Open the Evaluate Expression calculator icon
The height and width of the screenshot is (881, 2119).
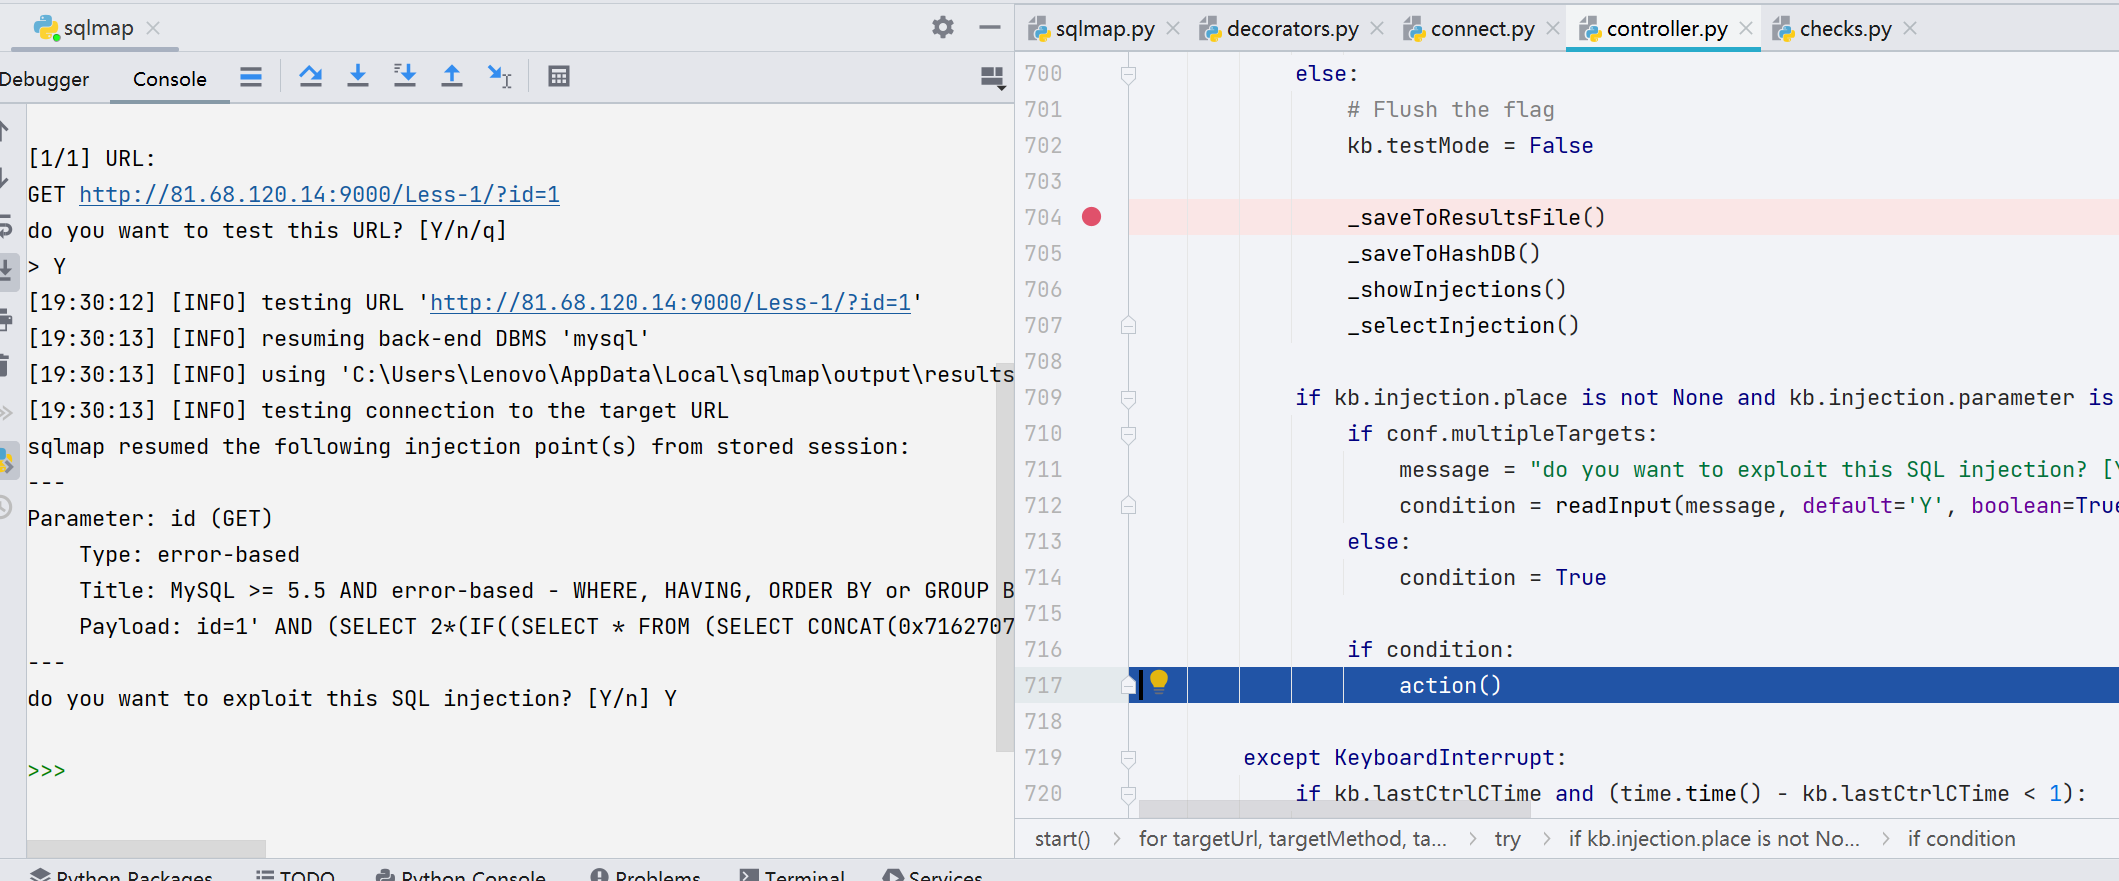tap(559, 76)
